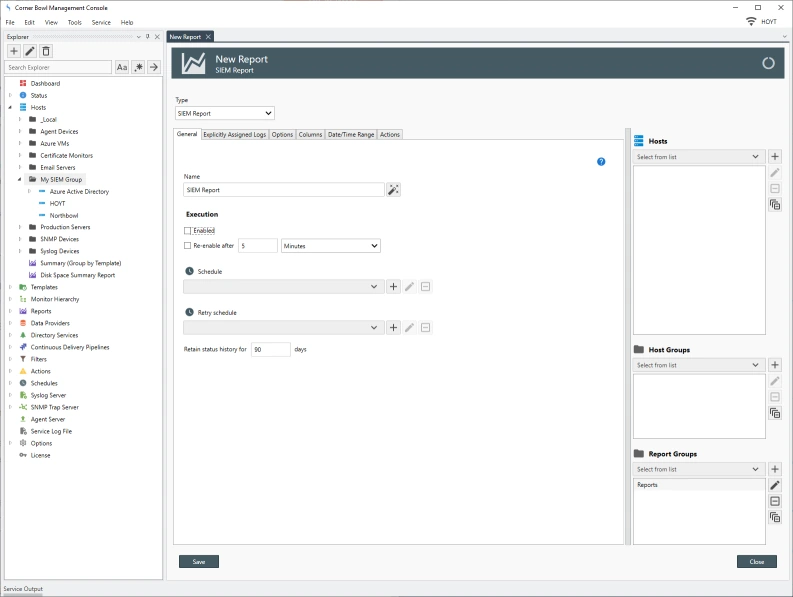
Task: Click the Re-enable after value field
Action: (258, 246)
